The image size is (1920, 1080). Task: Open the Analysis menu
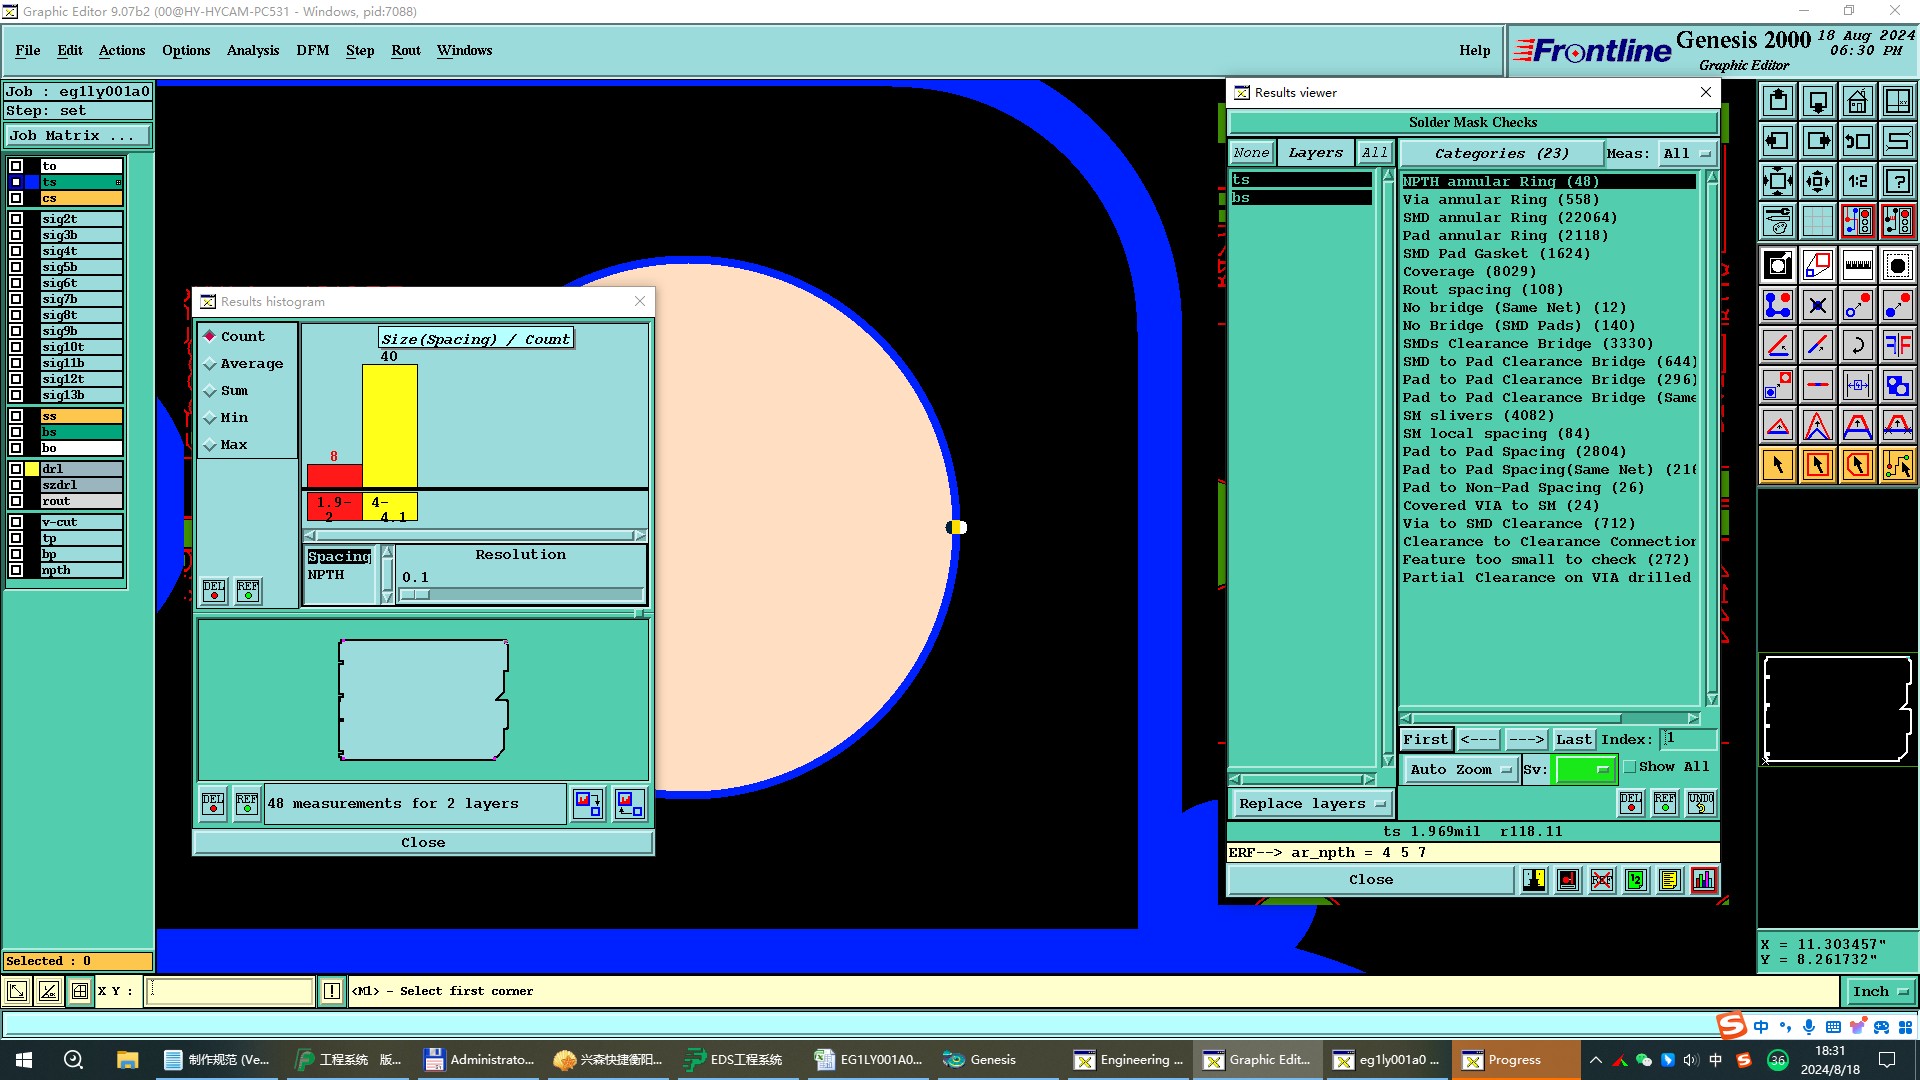[252, 50]
